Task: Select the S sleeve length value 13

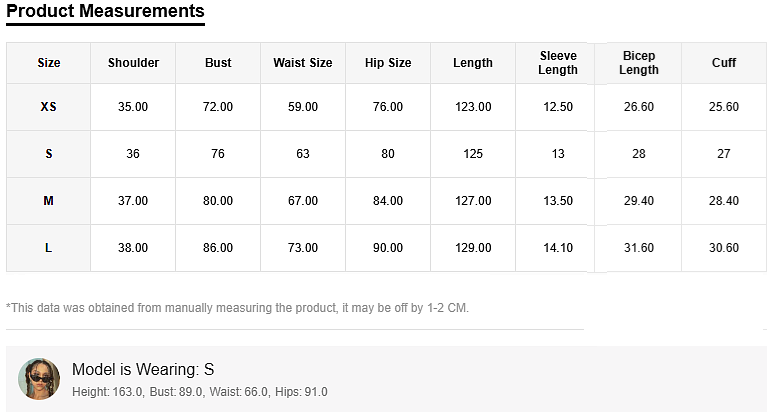Action: tap(558, 154)
